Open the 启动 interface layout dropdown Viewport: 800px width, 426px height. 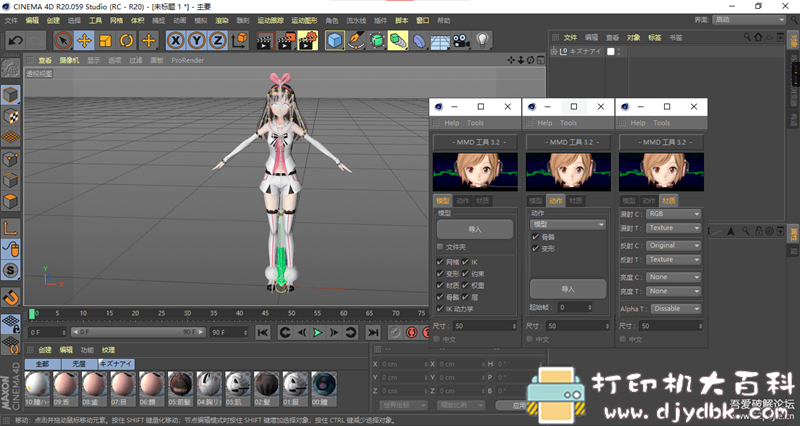point(748,20)
